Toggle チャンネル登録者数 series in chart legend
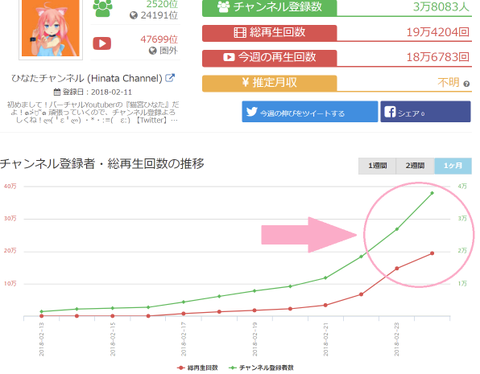 [x=261, y=368]
